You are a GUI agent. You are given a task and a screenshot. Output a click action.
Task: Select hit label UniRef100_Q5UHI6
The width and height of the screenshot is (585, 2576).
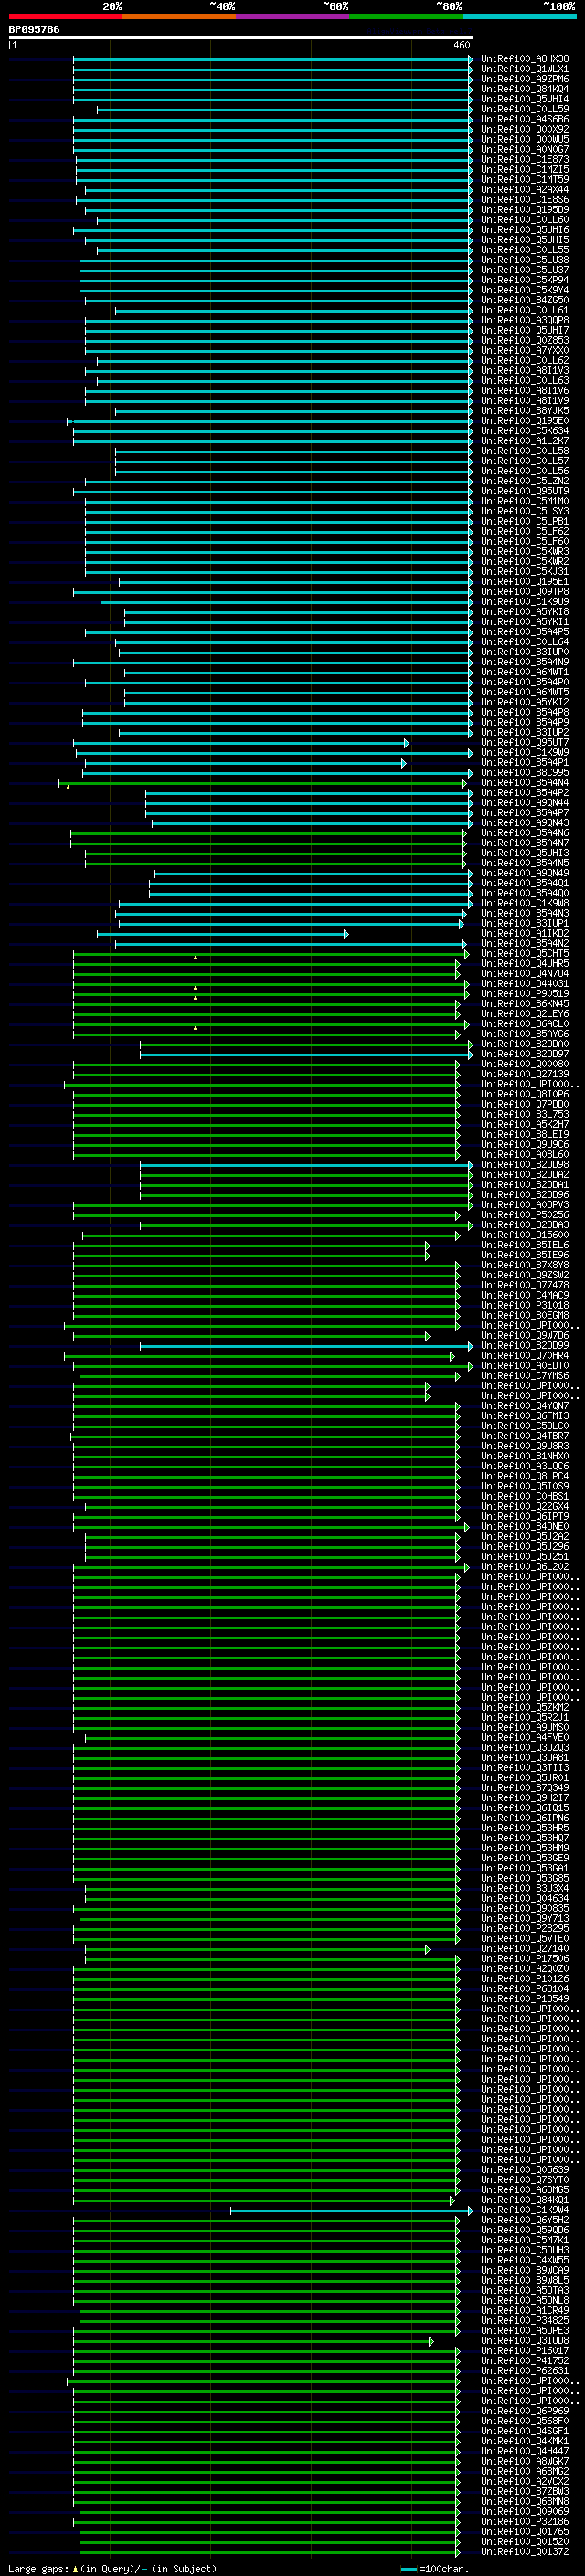tap(525, 230)
